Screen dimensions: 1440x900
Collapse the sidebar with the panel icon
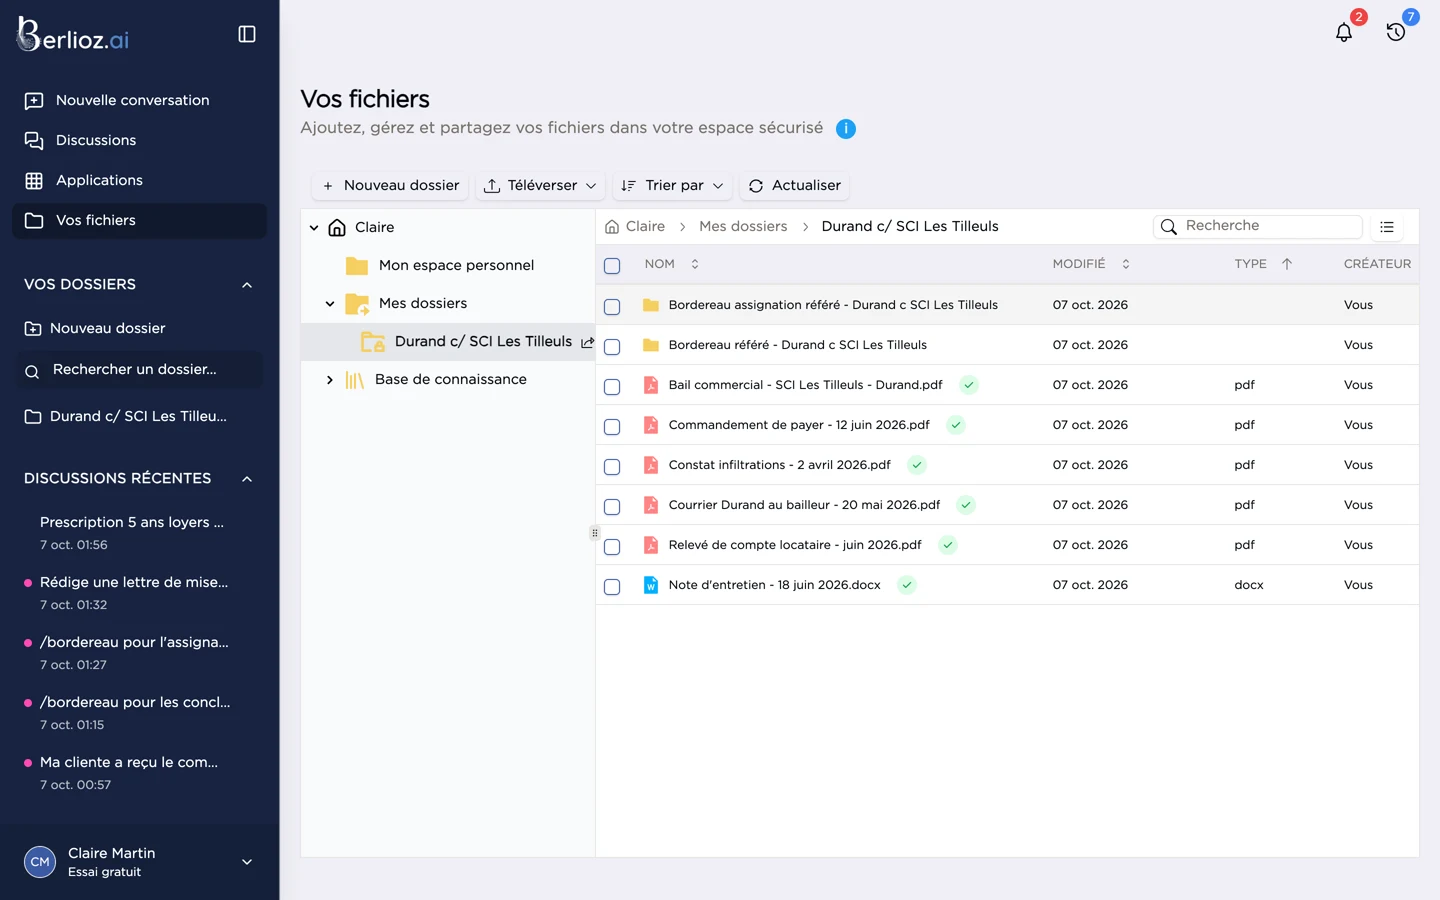coord(247,34)
